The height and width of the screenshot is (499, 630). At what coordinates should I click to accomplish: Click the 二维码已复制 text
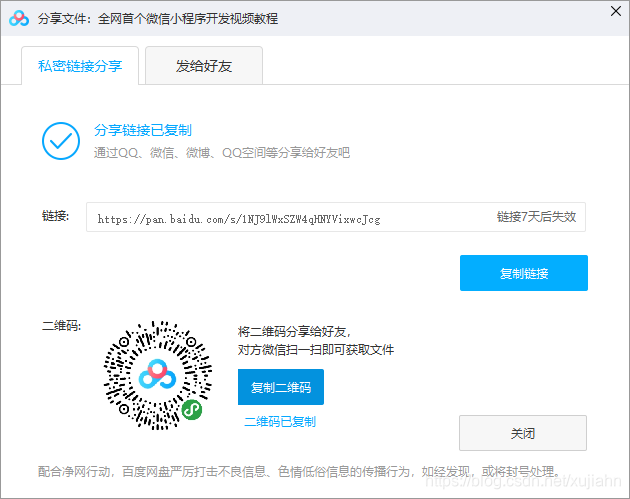point(280,422)
